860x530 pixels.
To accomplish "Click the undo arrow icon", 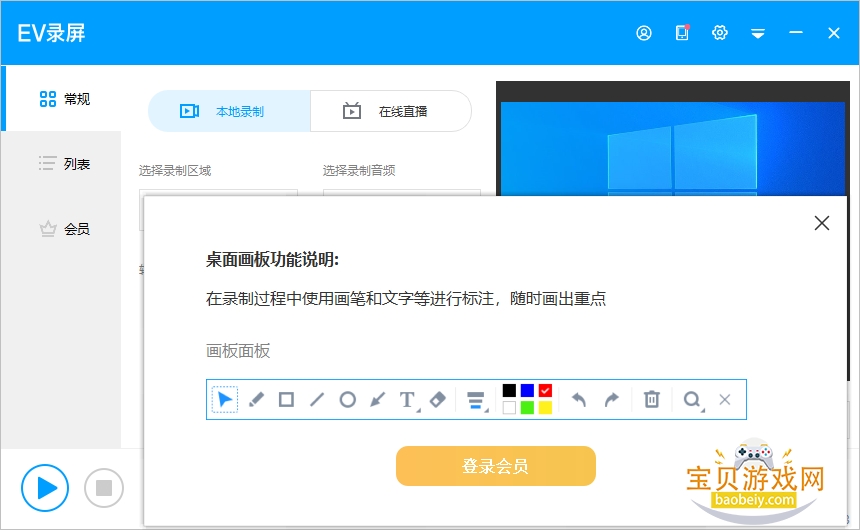I will [x=579, y=399].
